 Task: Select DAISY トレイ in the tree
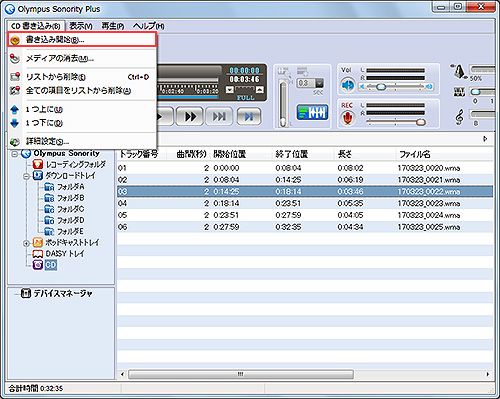[x=65, y=254]
